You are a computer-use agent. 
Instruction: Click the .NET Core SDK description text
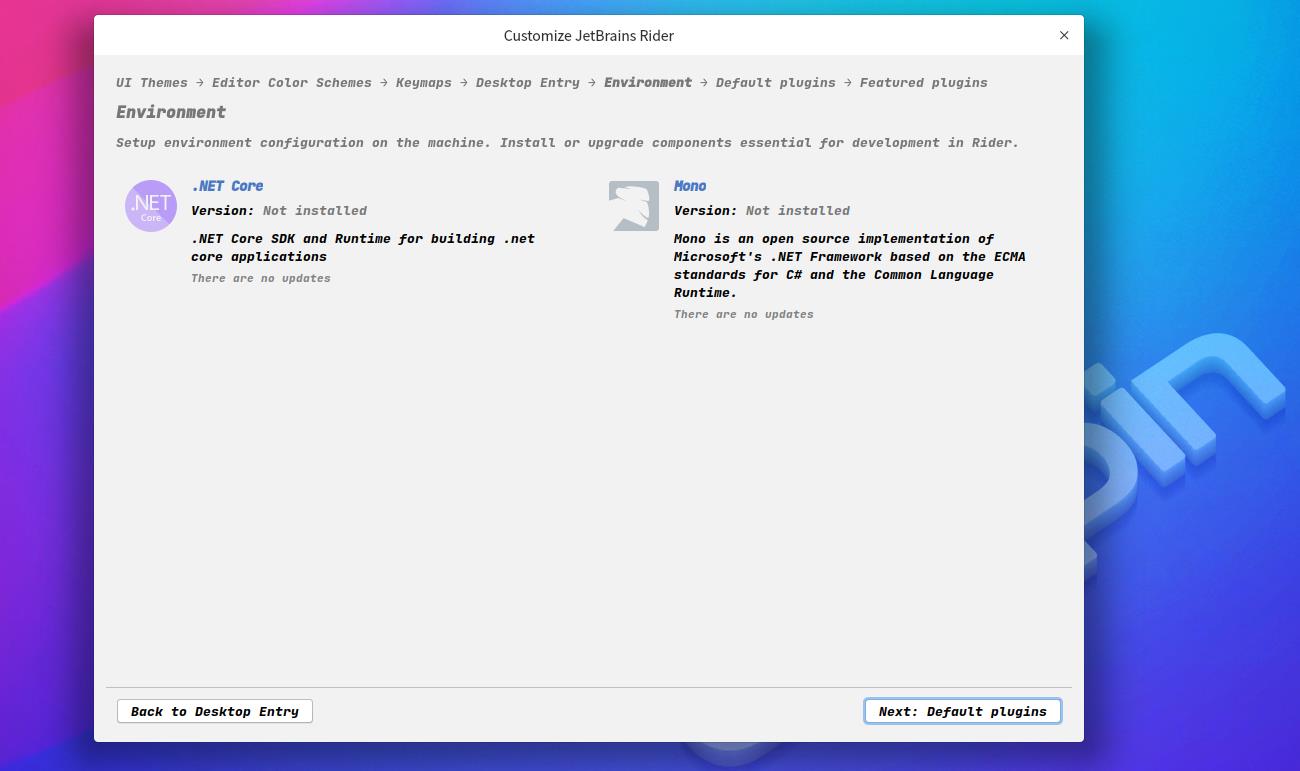pyautogui.click(x=363, y=247)
